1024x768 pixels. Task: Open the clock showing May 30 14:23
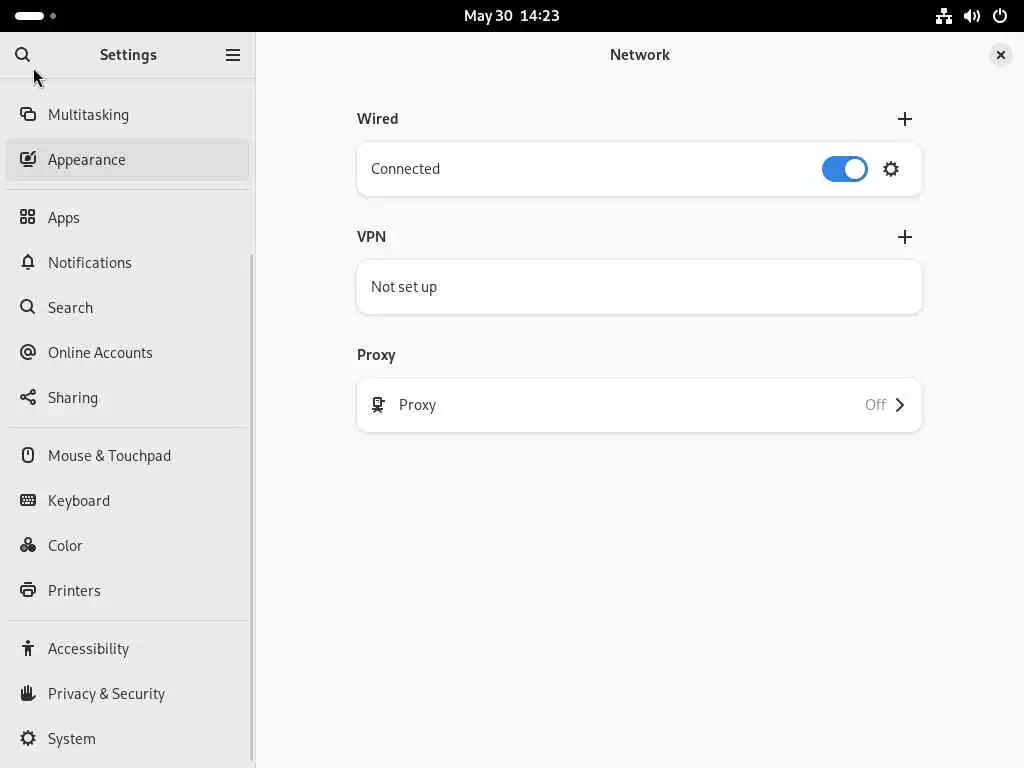click(x=511, y=16)
